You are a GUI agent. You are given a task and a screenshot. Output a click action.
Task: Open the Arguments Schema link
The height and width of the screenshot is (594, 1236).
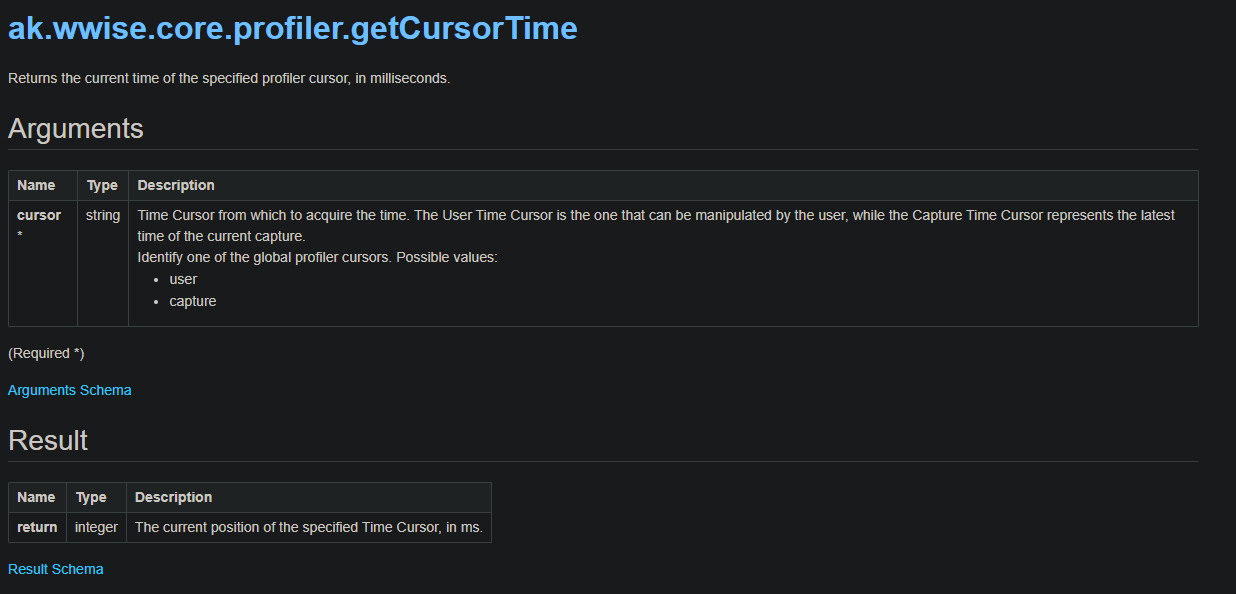[x=70, y=390]
